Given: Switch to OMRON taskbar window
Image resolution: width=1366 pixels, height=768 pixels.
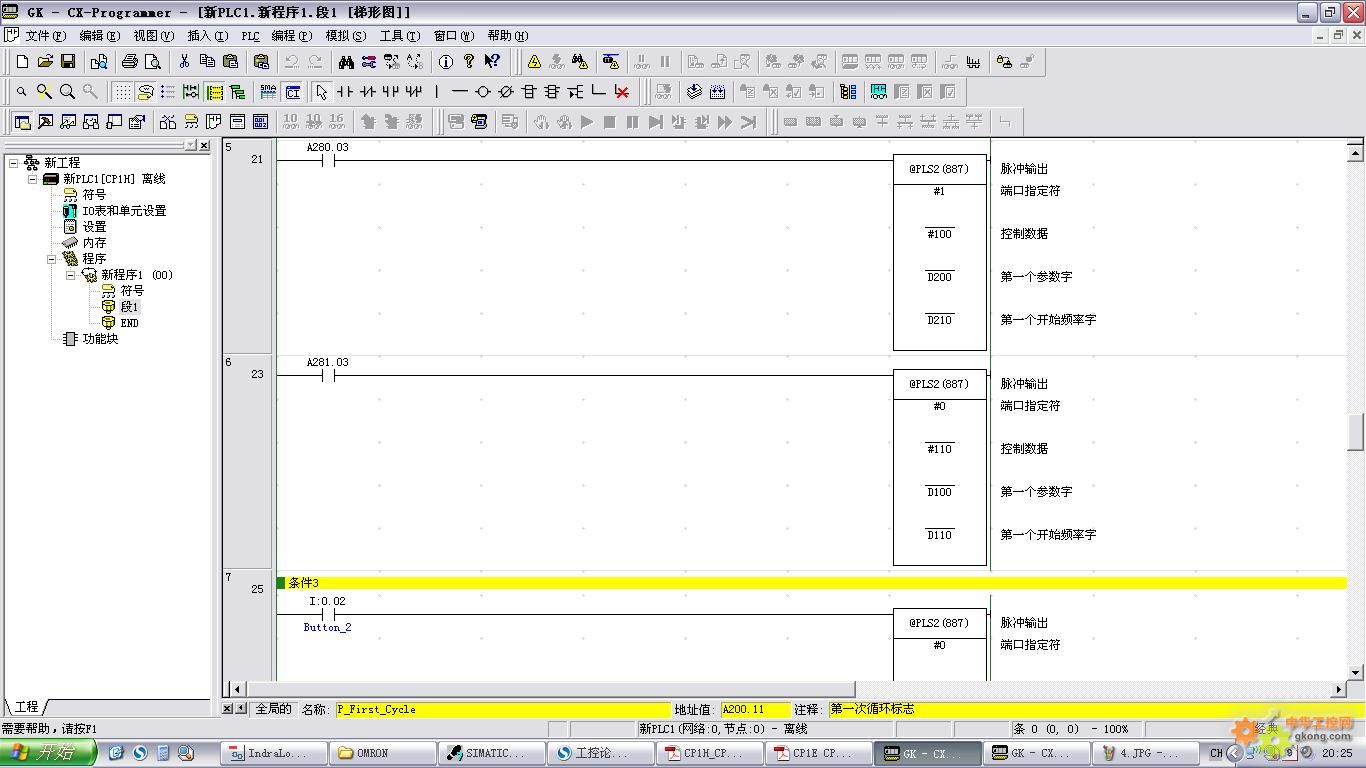Looking at the screenshot, I should click(384, 753).
